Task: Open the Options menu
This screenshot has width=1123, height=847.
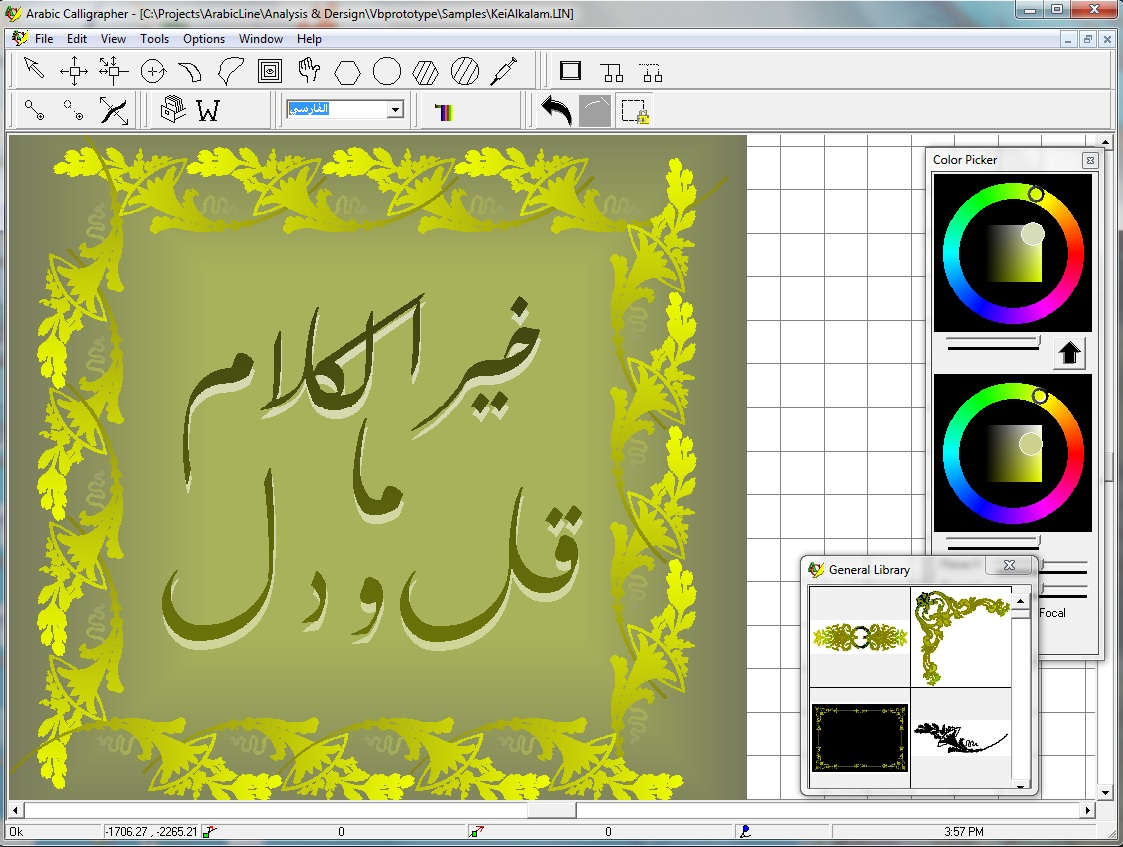Action: point(203,39)
